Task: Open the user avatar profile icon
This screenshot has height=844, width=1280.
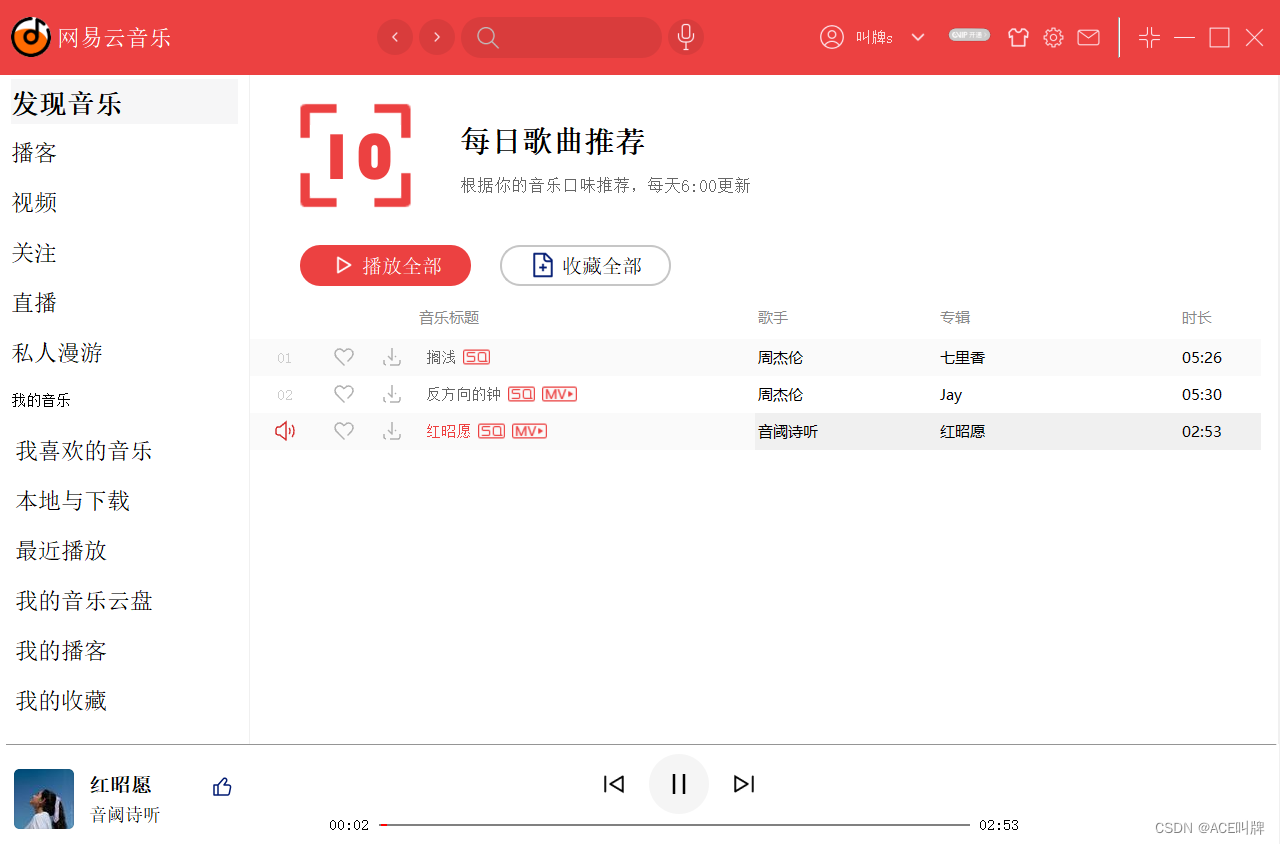Action: click(831, 37)
